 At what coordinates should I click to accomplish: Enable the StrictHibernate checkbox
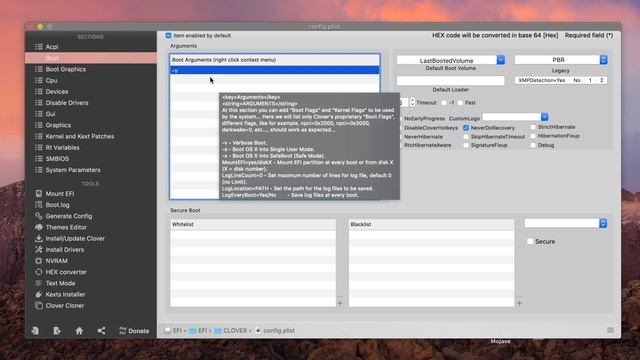coord(533,127)
